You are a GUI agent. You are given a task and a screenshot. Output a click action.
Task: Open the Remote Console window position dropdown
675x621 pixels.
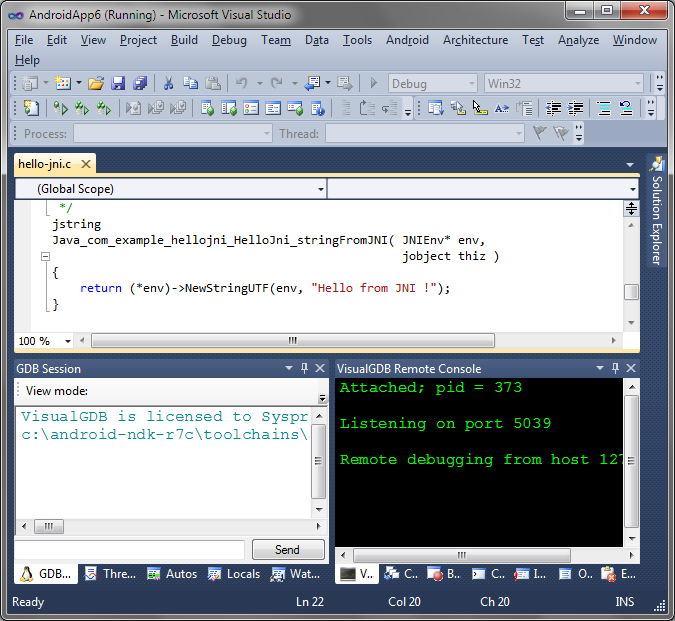click(600, 368)
